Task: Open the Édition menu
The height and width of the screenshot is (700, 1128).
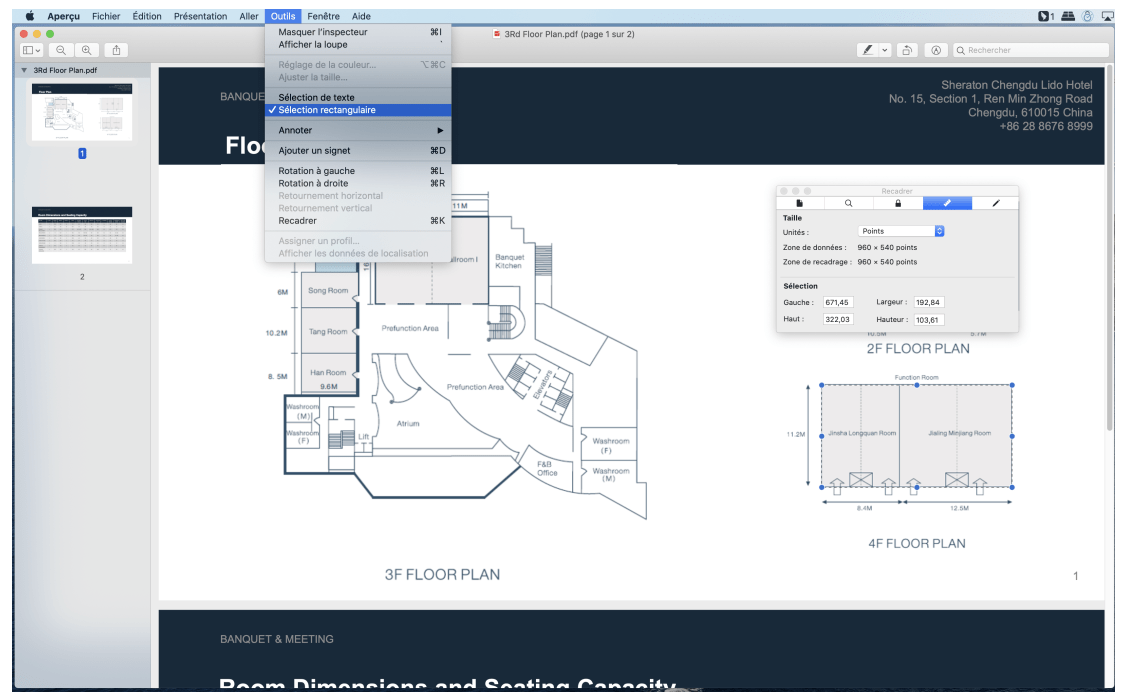Action: tap(147, 16)
